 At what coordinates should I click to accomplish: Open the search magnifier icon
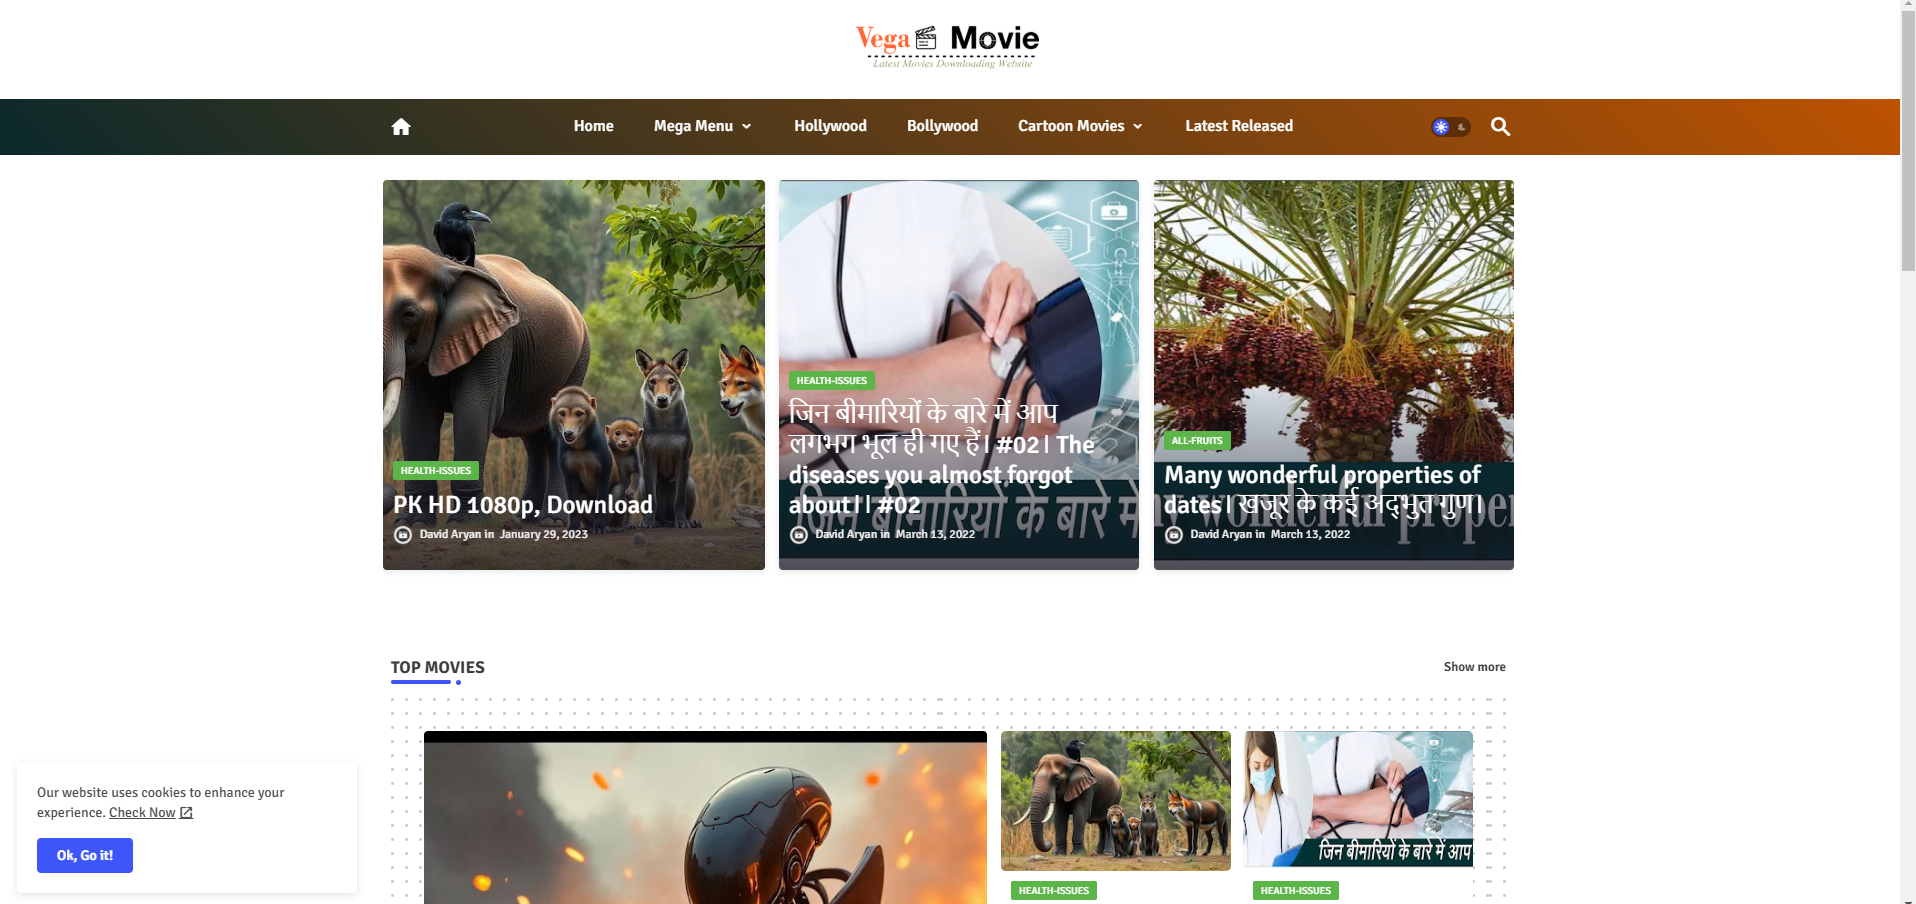(1500, 126)
